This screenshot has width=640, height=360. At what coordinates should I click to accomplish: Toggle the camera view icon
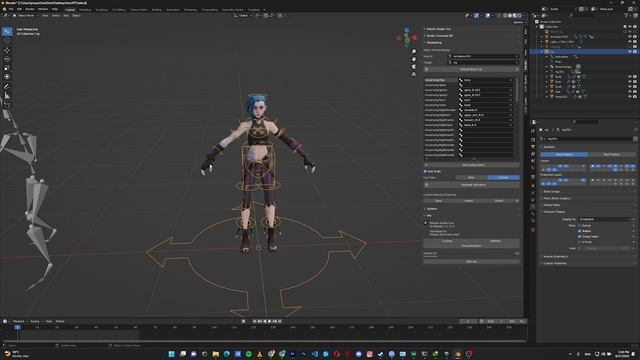pos(414,67)
